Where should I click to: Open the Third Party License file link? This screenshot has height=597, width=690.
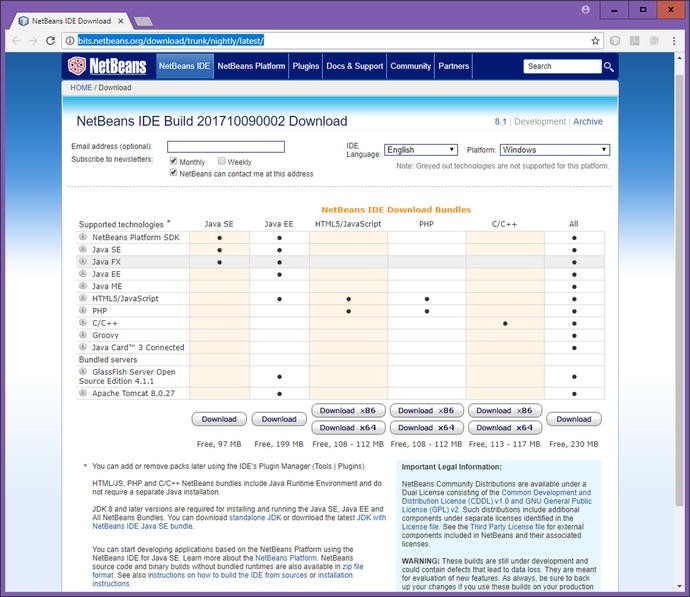[x=507, y=527]
